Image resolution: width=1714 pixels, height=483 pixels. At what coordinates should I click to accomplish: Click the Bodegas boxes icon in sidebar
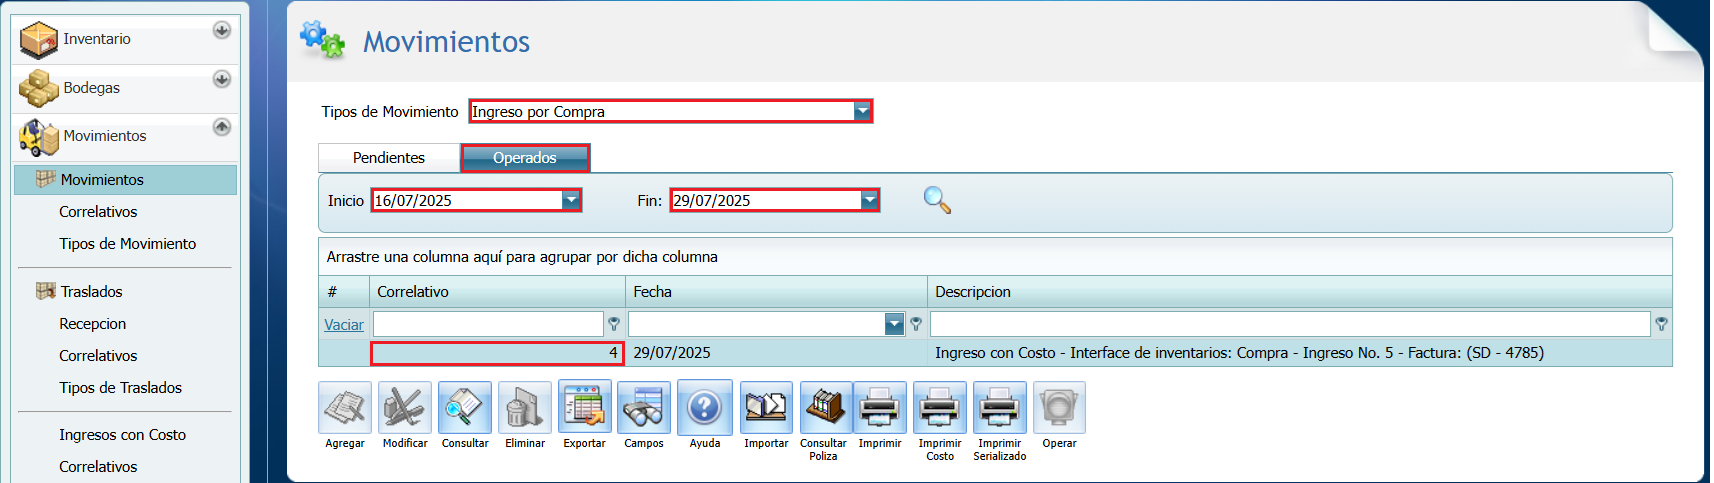coord(39,88)
